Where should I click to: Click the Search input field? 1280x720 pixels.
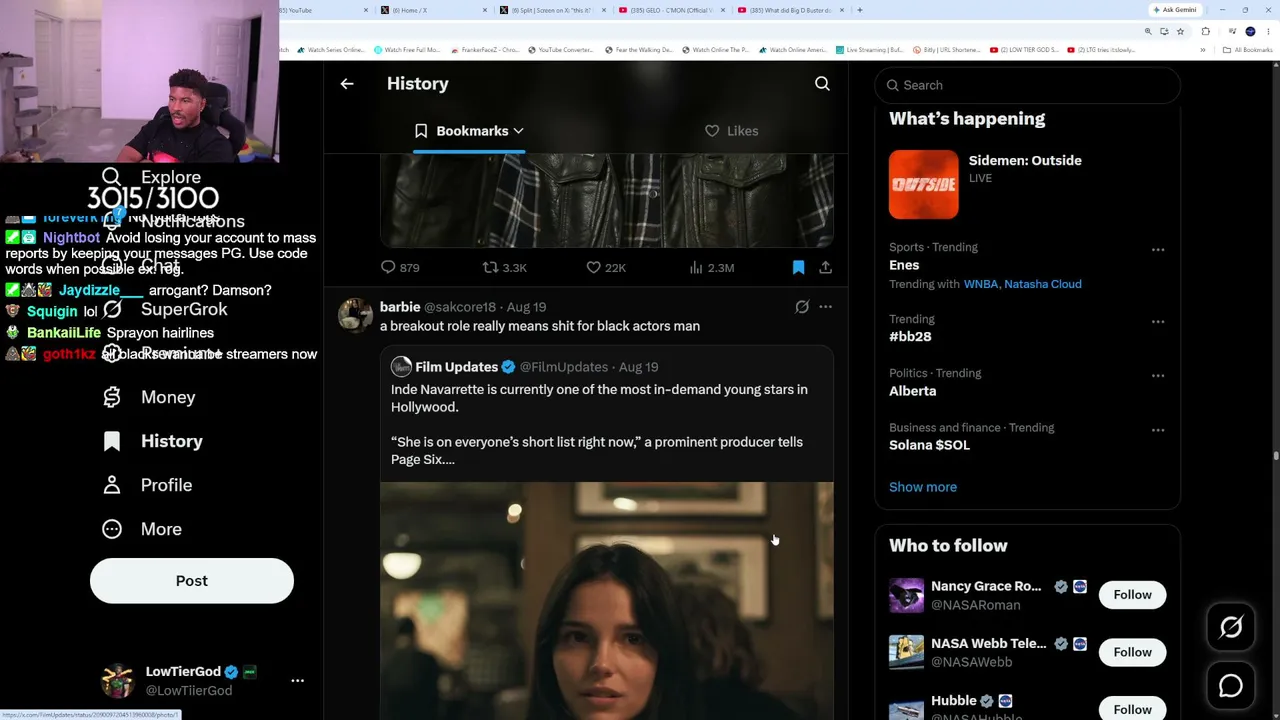pyautogui.click(x=1027, y=85)
